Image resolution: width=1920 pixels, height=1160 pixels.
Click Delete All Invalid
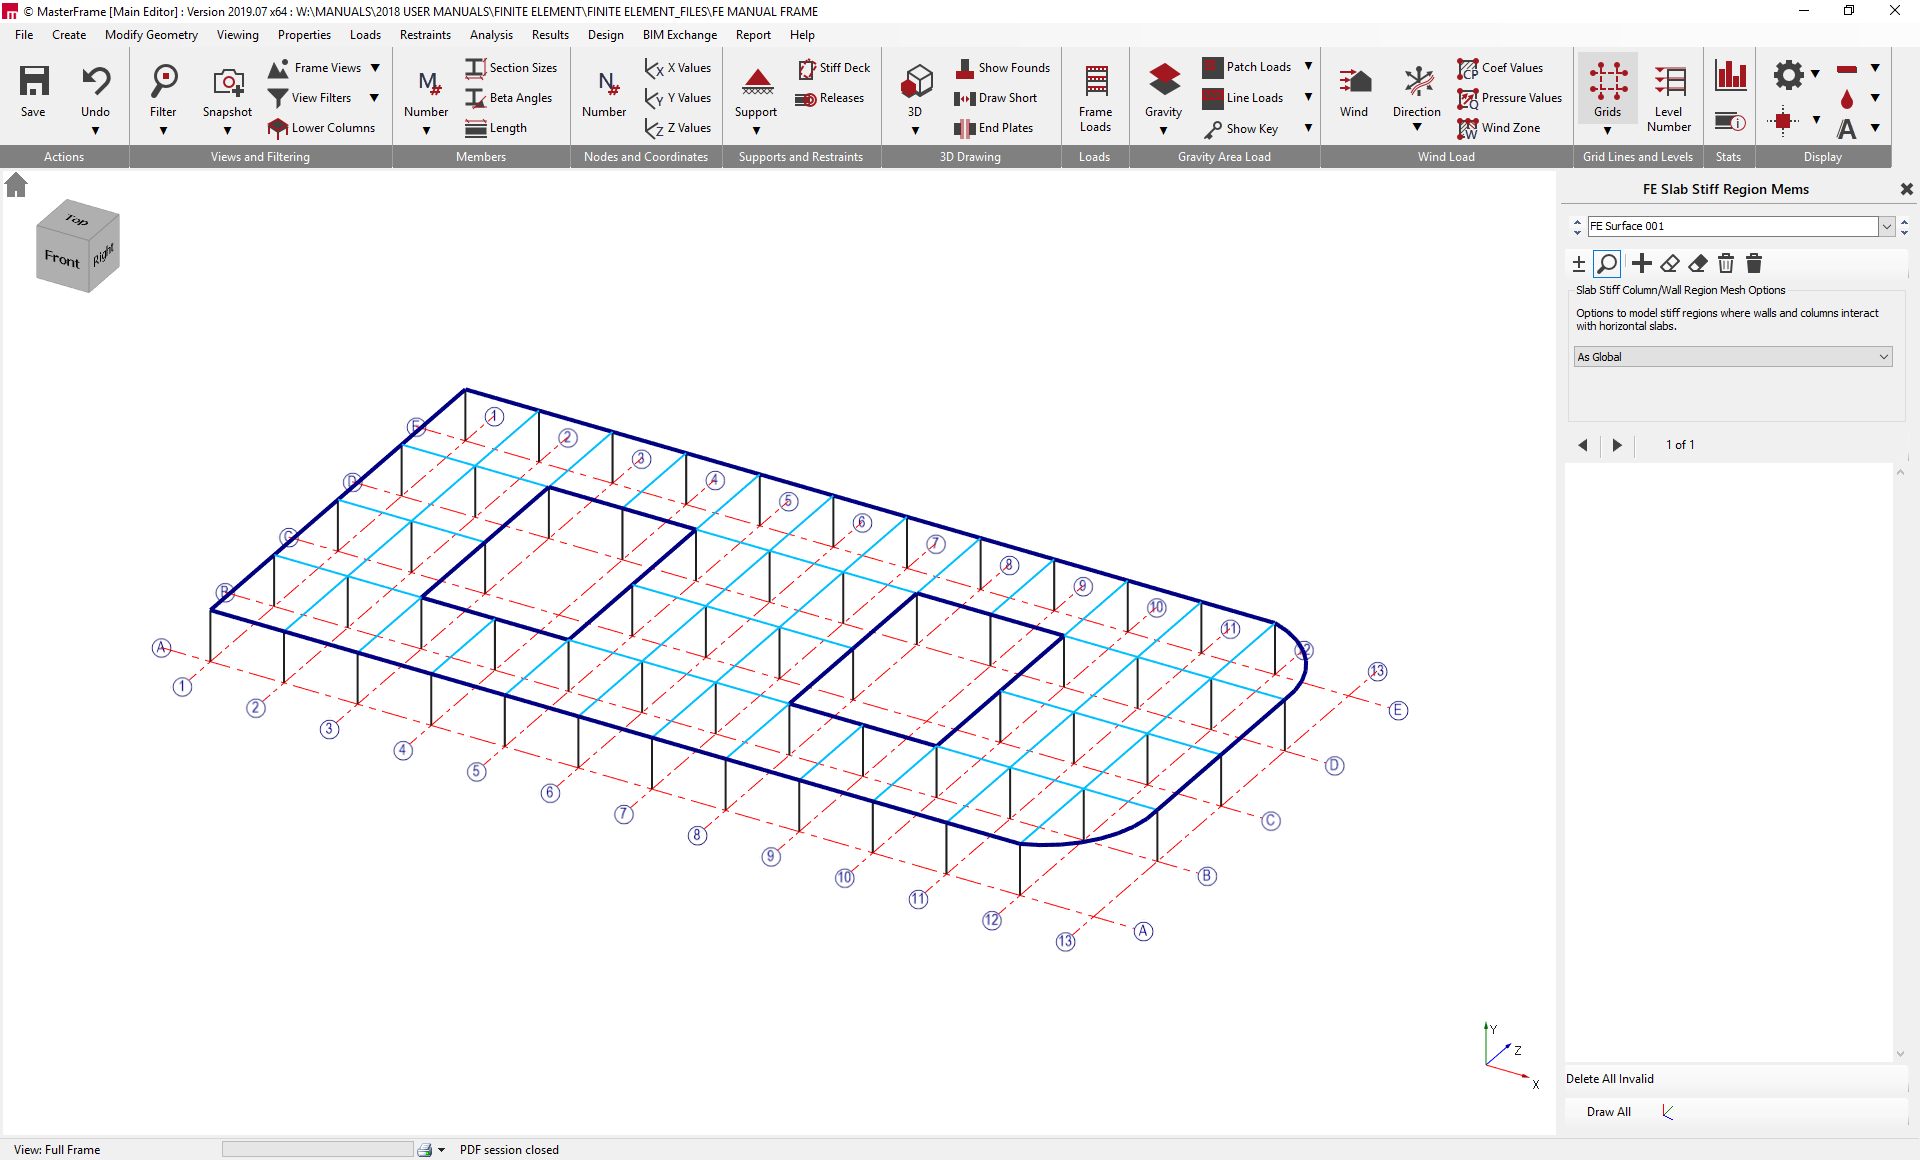pos(1609,1079)
